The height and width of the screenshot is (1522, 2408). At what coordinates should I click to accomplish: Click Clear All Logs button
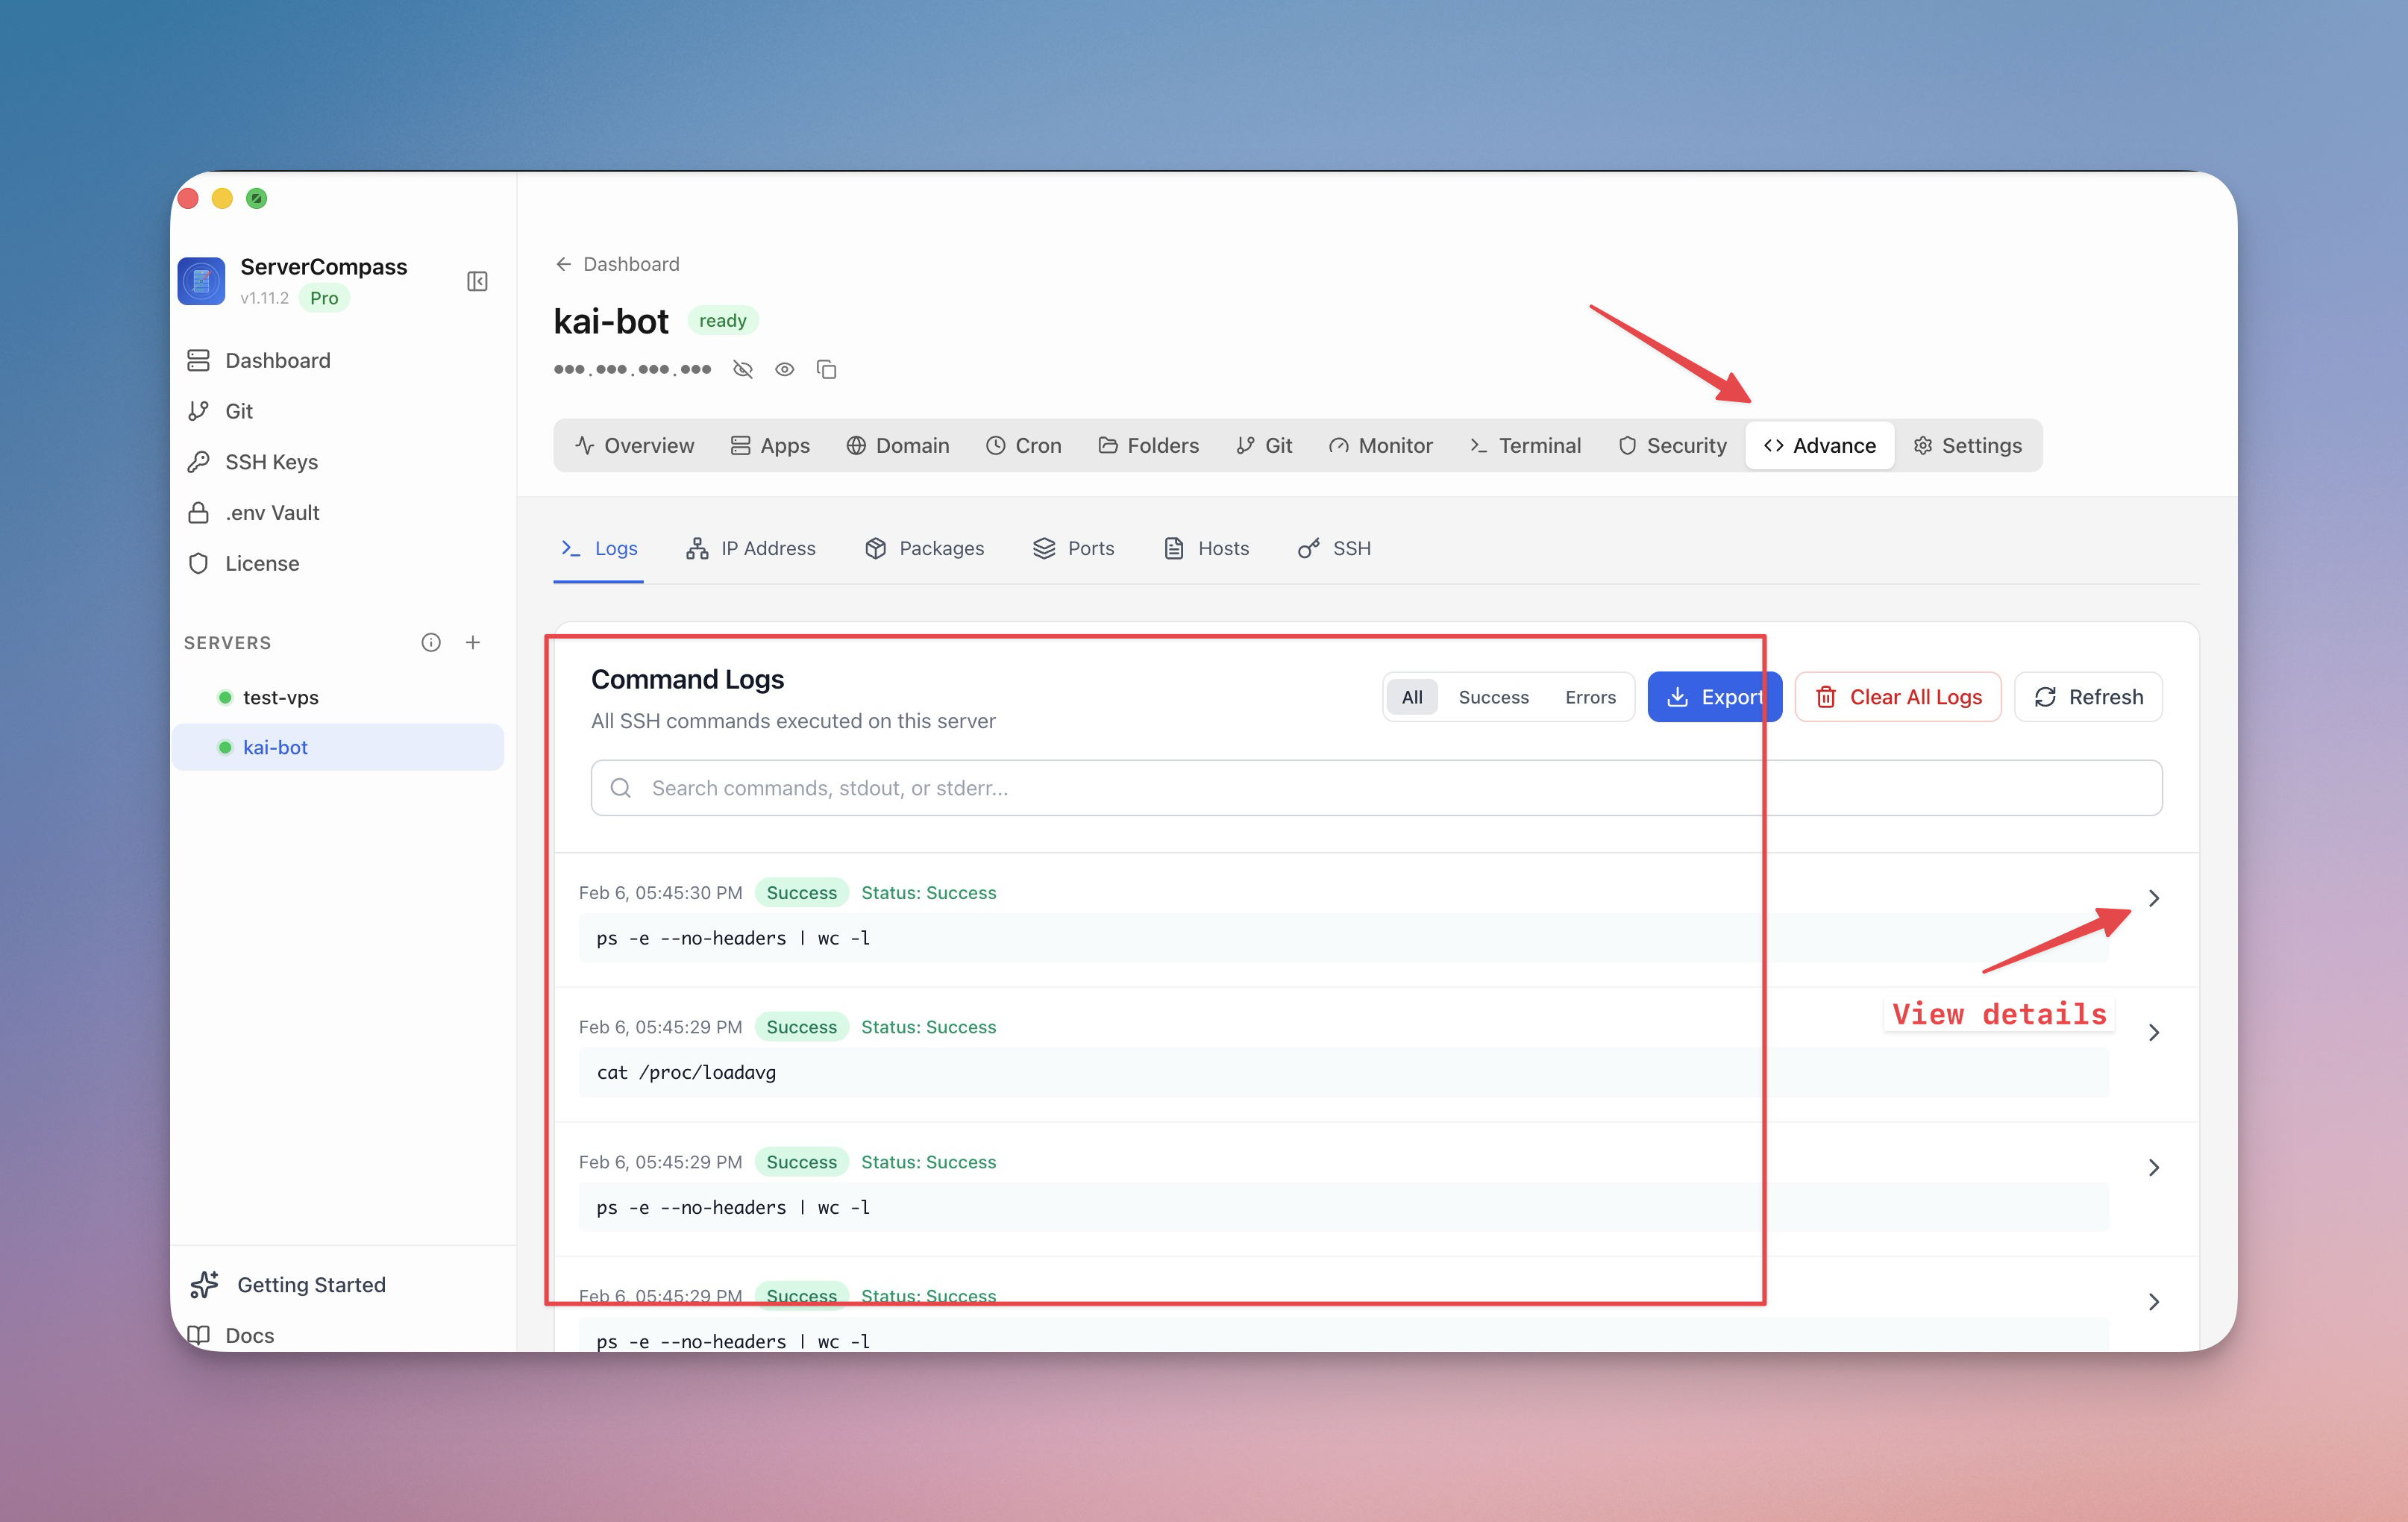point(1897,697)
